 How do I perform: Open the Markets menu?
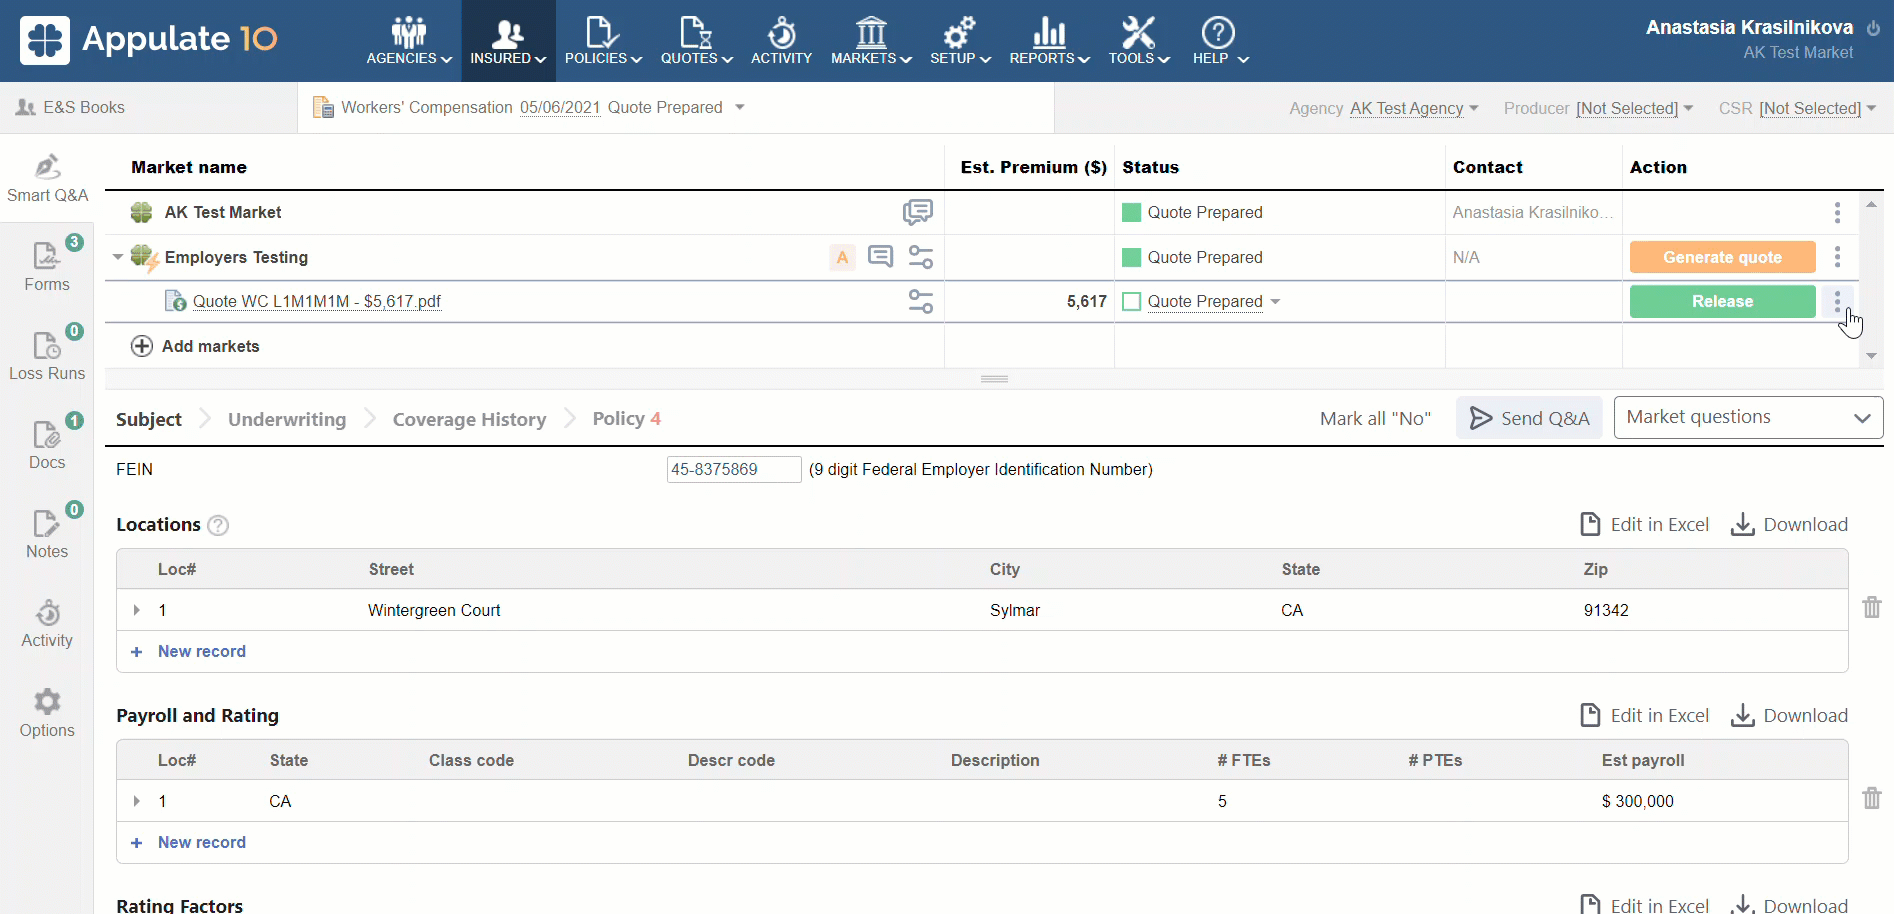coord(871,41)
